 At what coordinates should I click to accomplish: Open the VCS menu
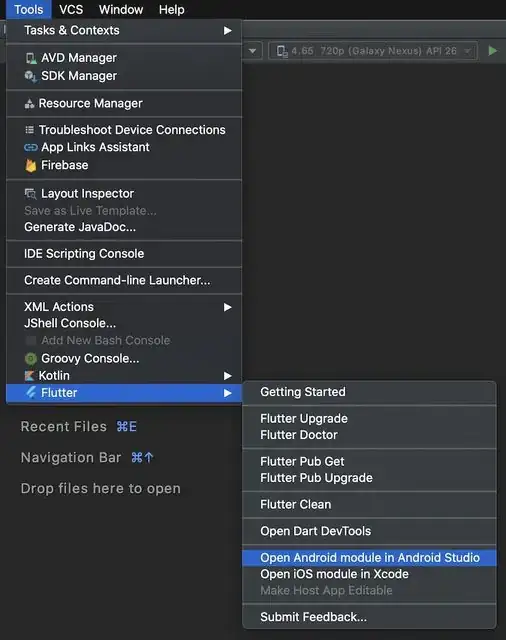coord(71,9)
